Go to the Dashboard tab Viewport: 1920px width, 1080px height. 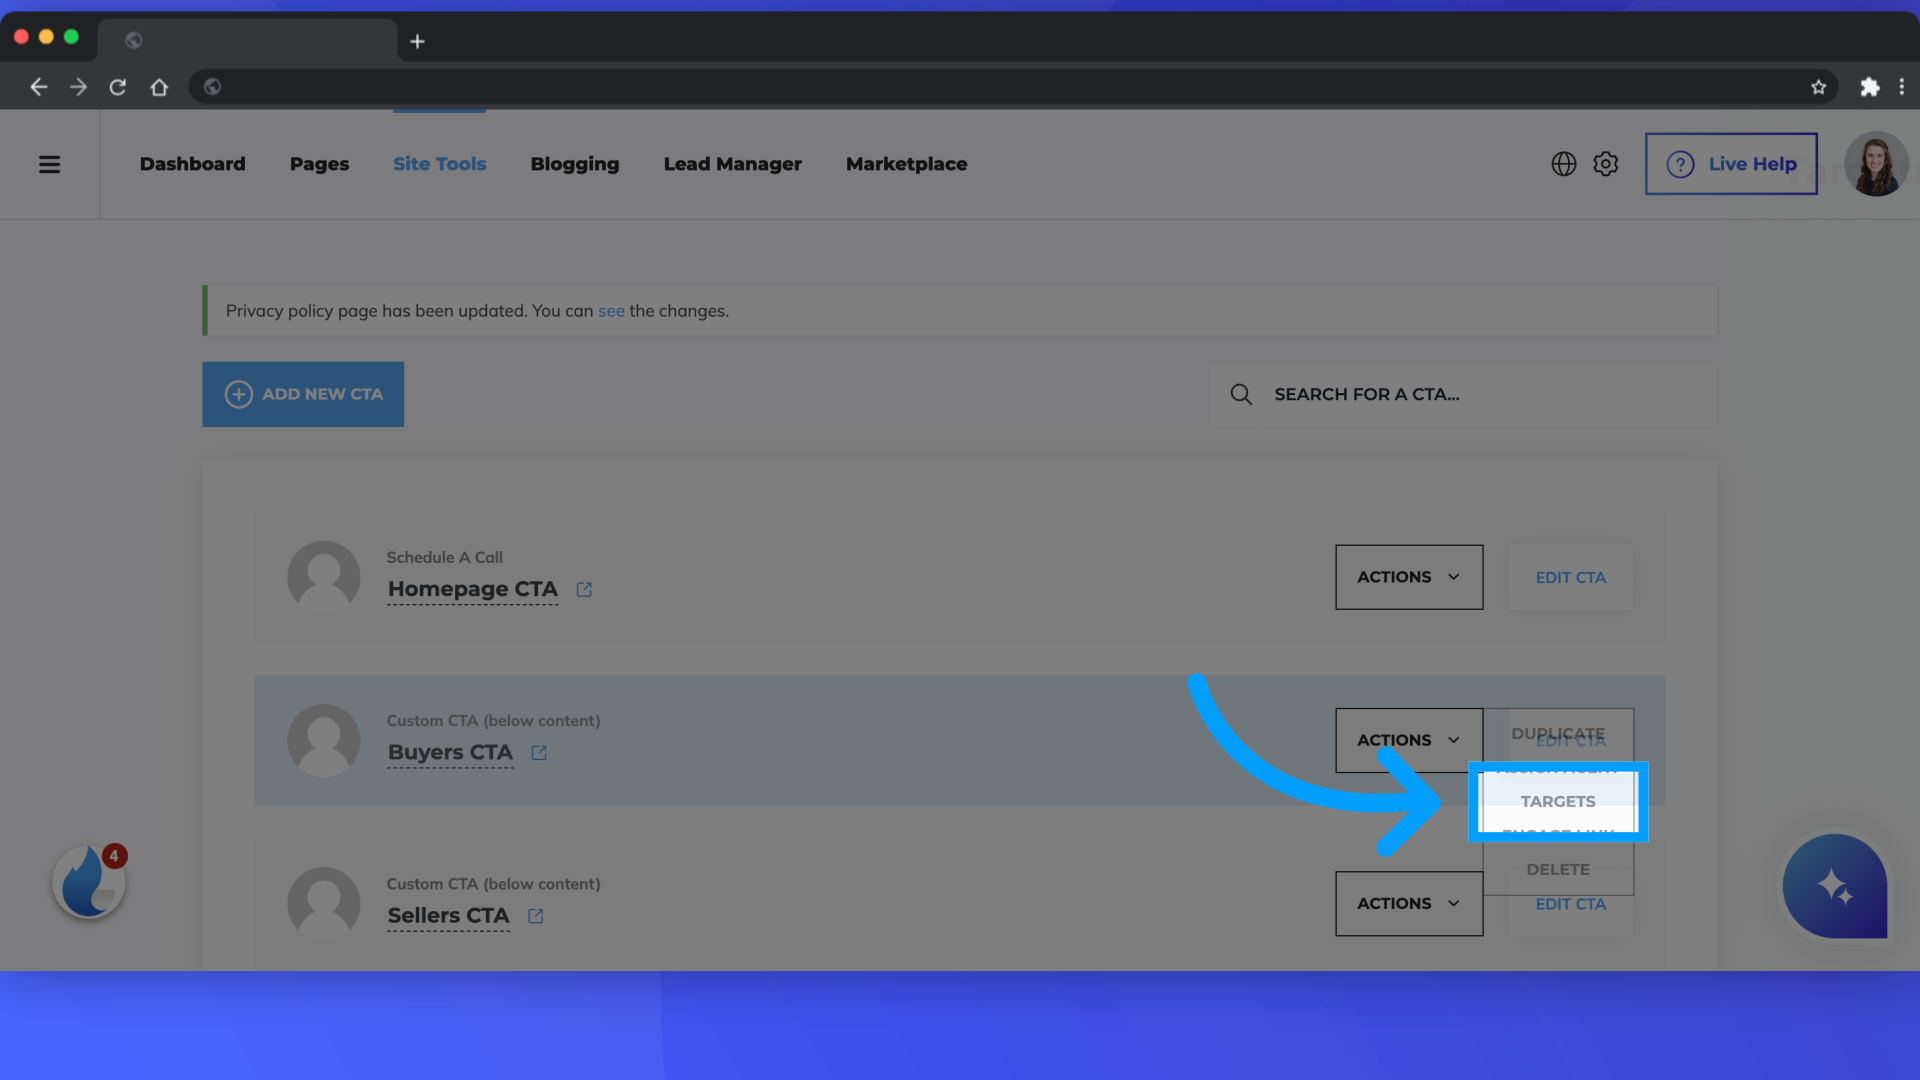tap(192, 164)
